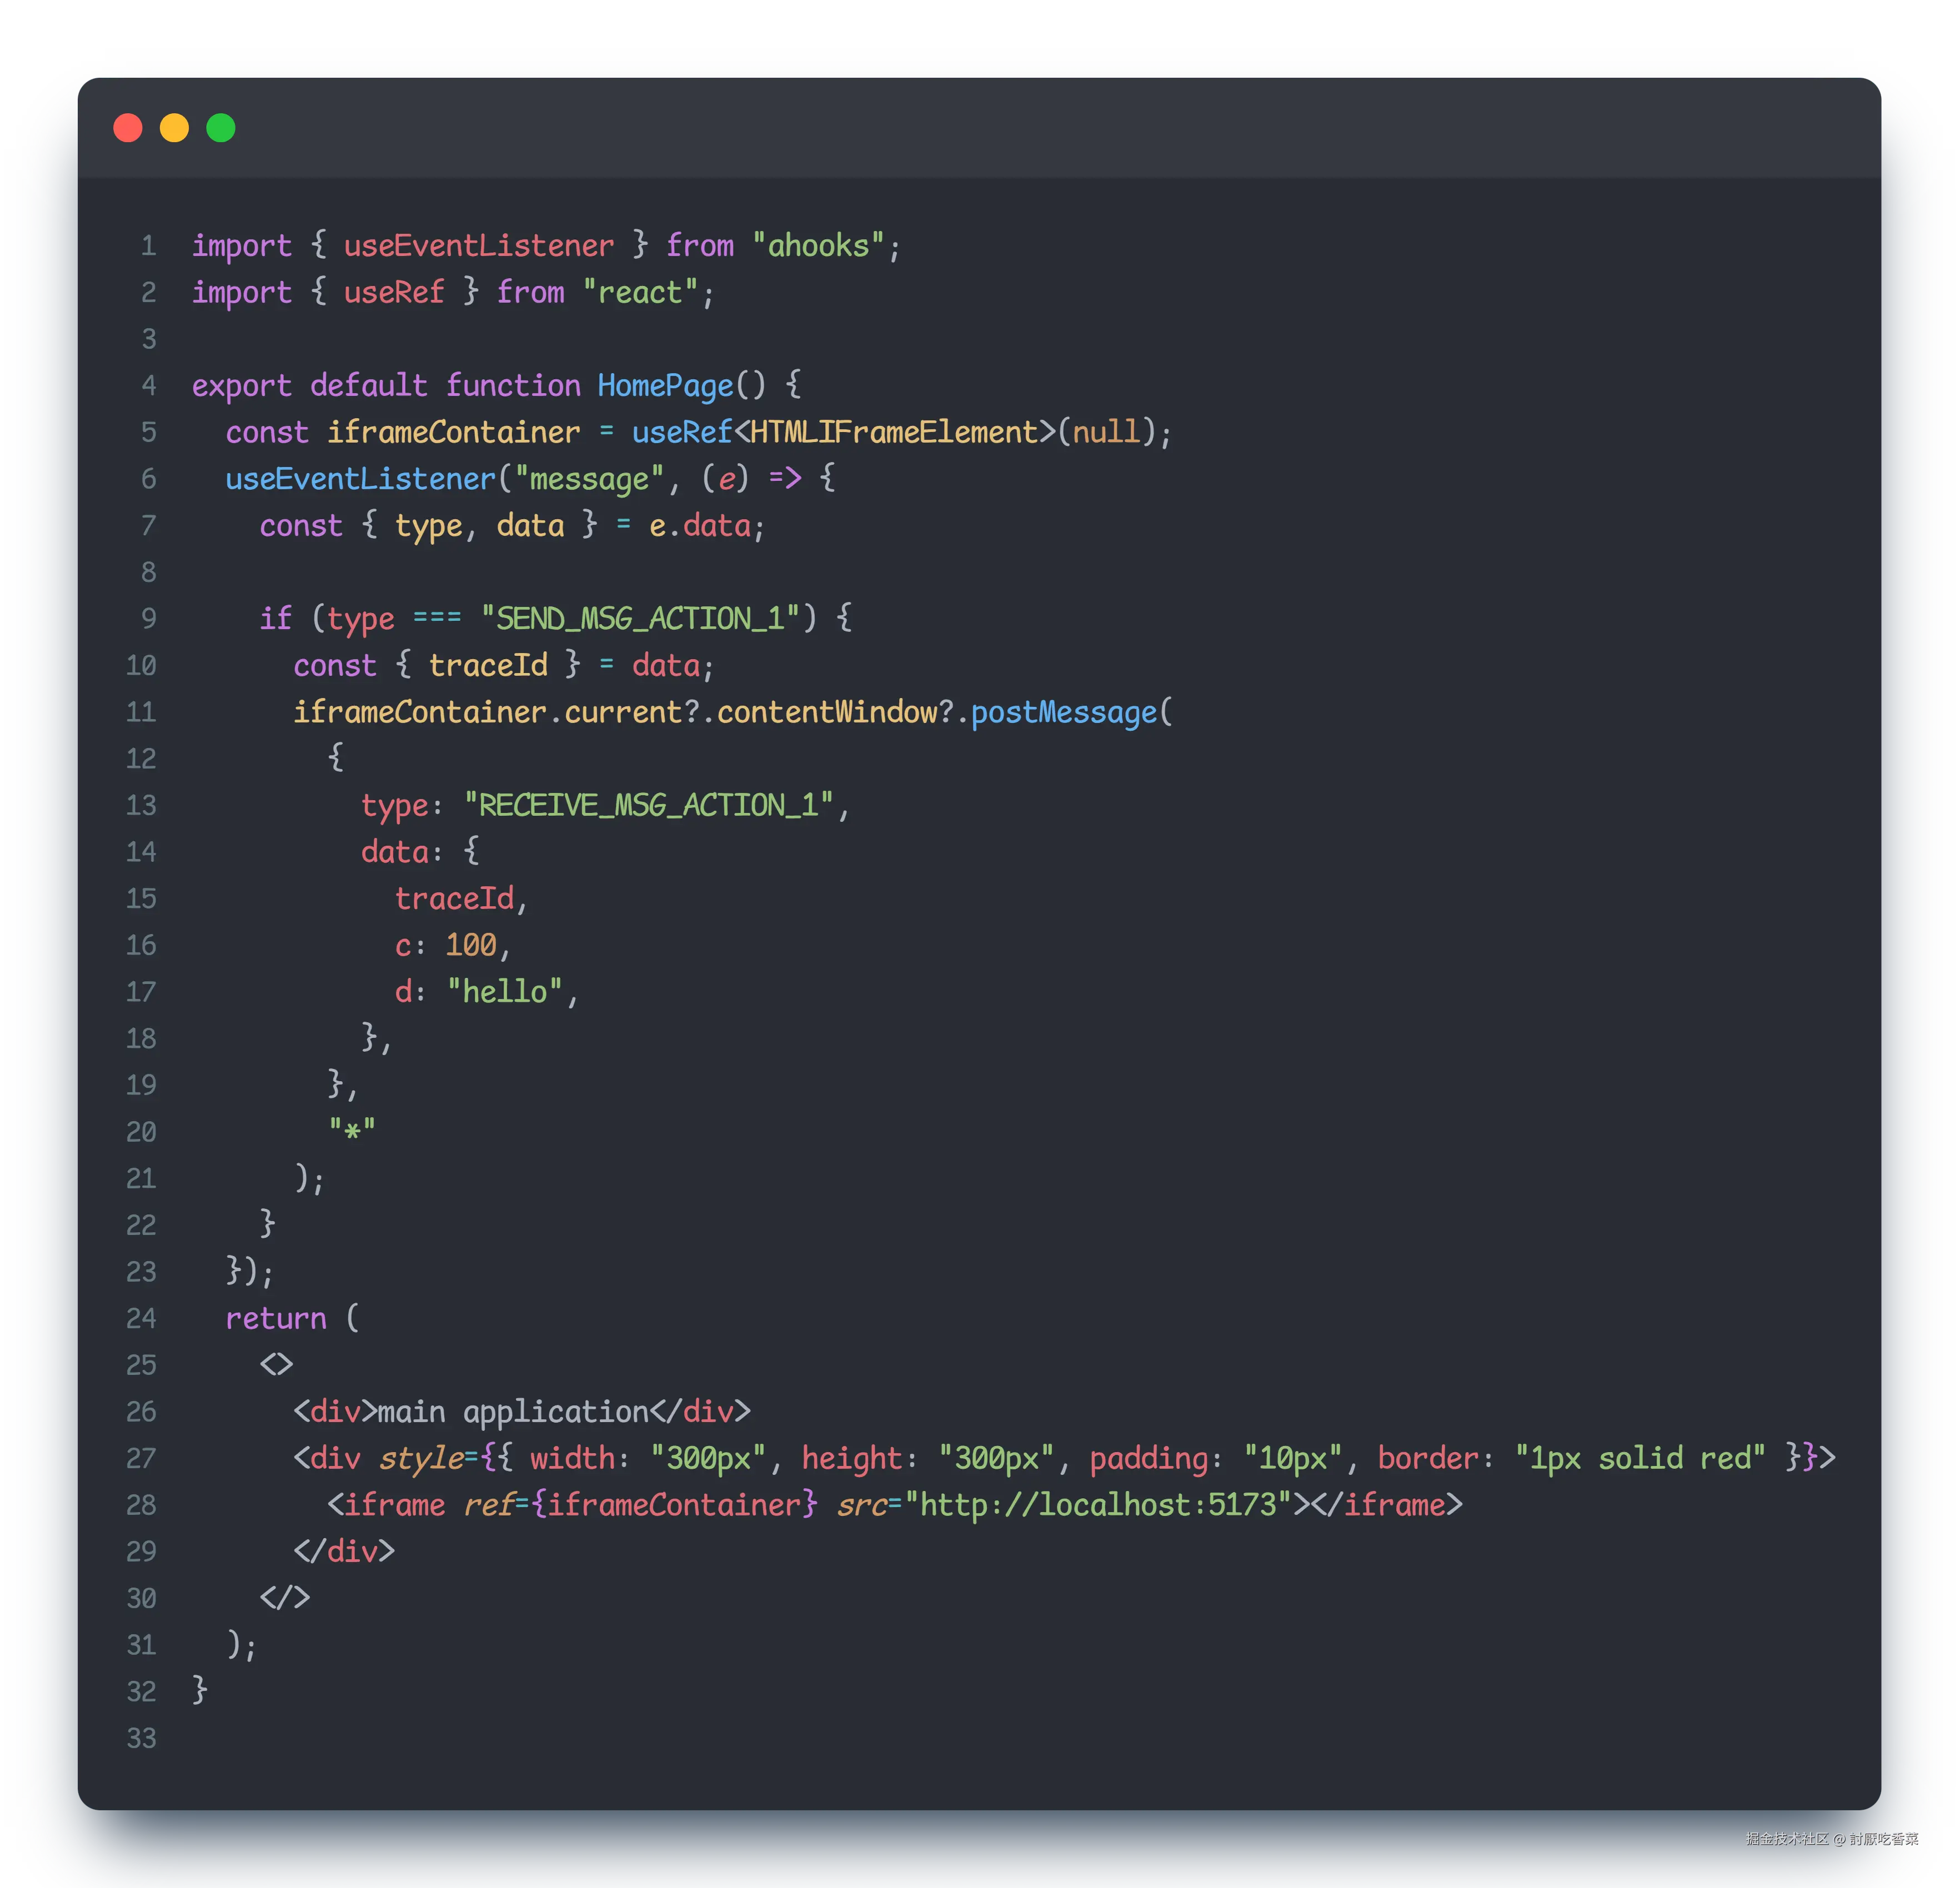Click the "*" target origin string

[x=352, y=1132]
